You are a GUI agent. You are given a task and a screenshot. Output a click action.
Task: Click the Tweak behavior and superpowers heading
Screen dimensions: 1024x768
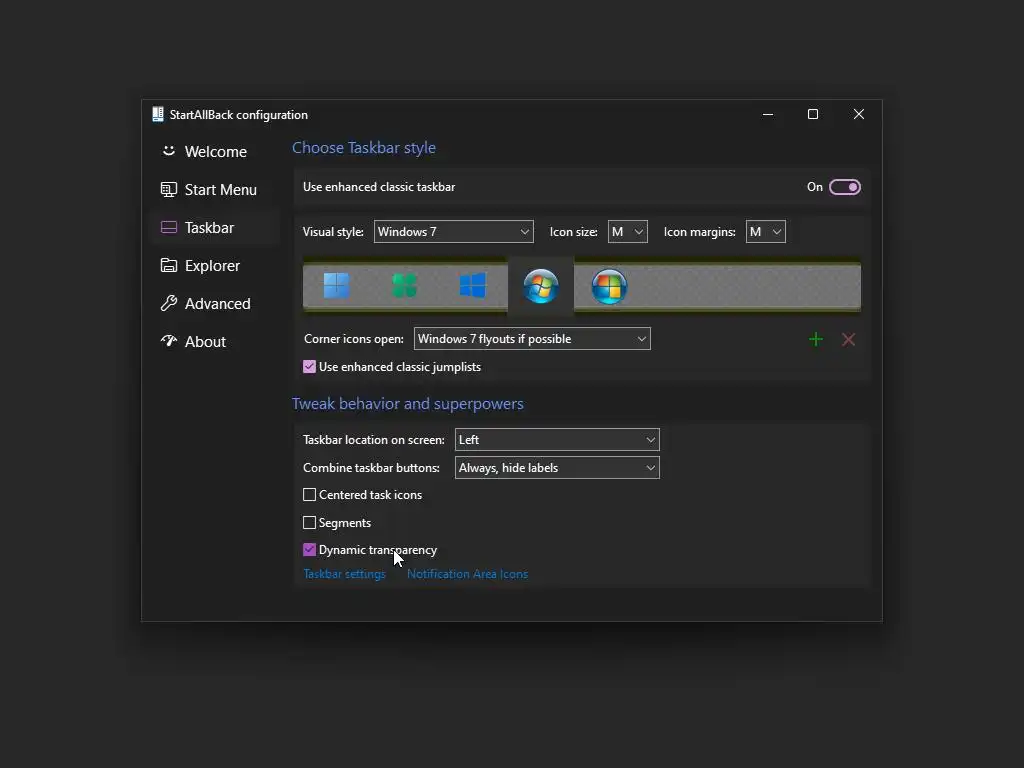(408, 404)
